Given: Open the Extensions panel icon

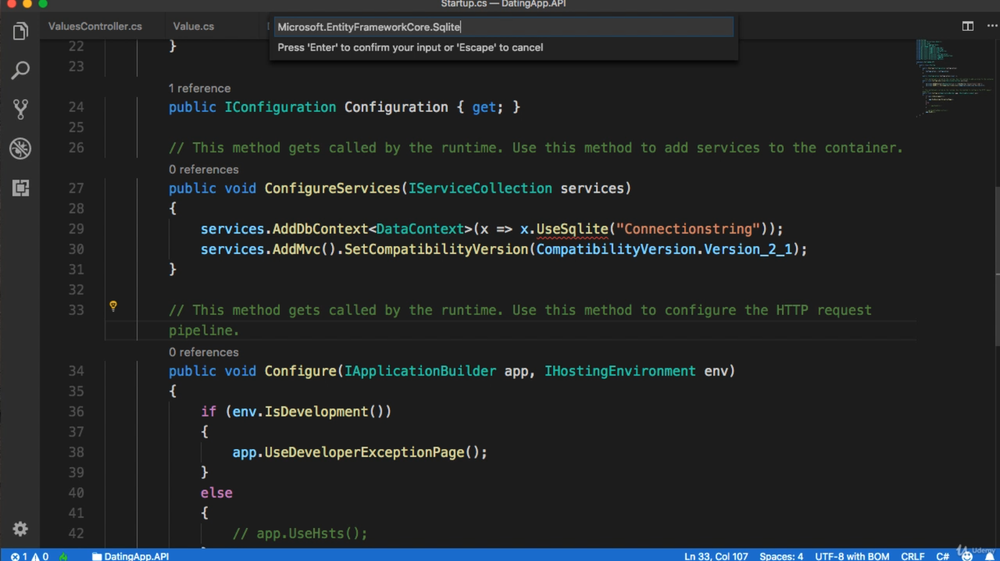Looking at the screenshot, I should (20, 188).
